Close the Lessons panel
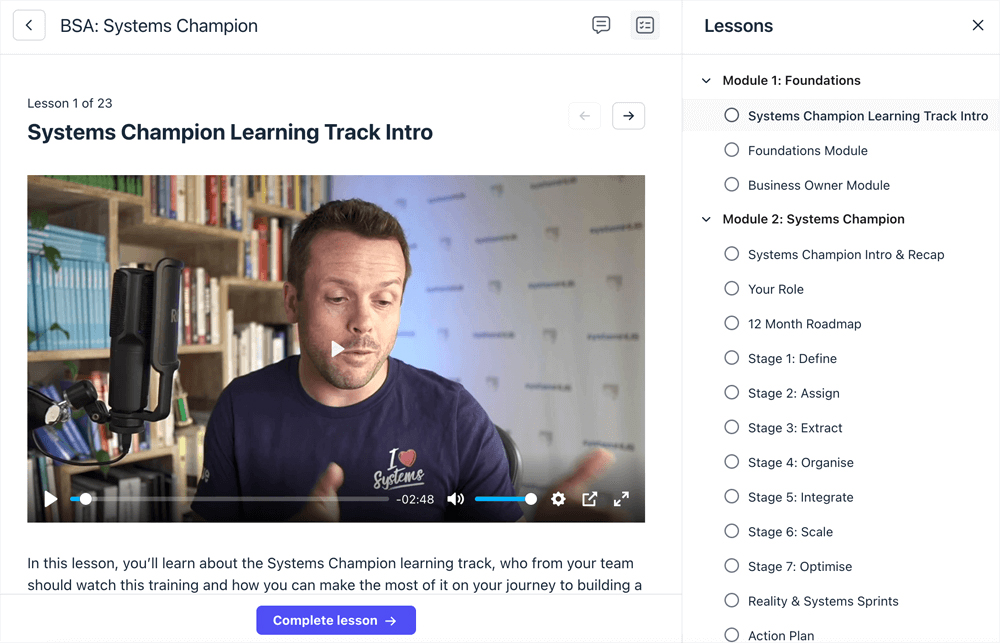The height and width of the screenshot is (643, 1000). click(978, 25)
